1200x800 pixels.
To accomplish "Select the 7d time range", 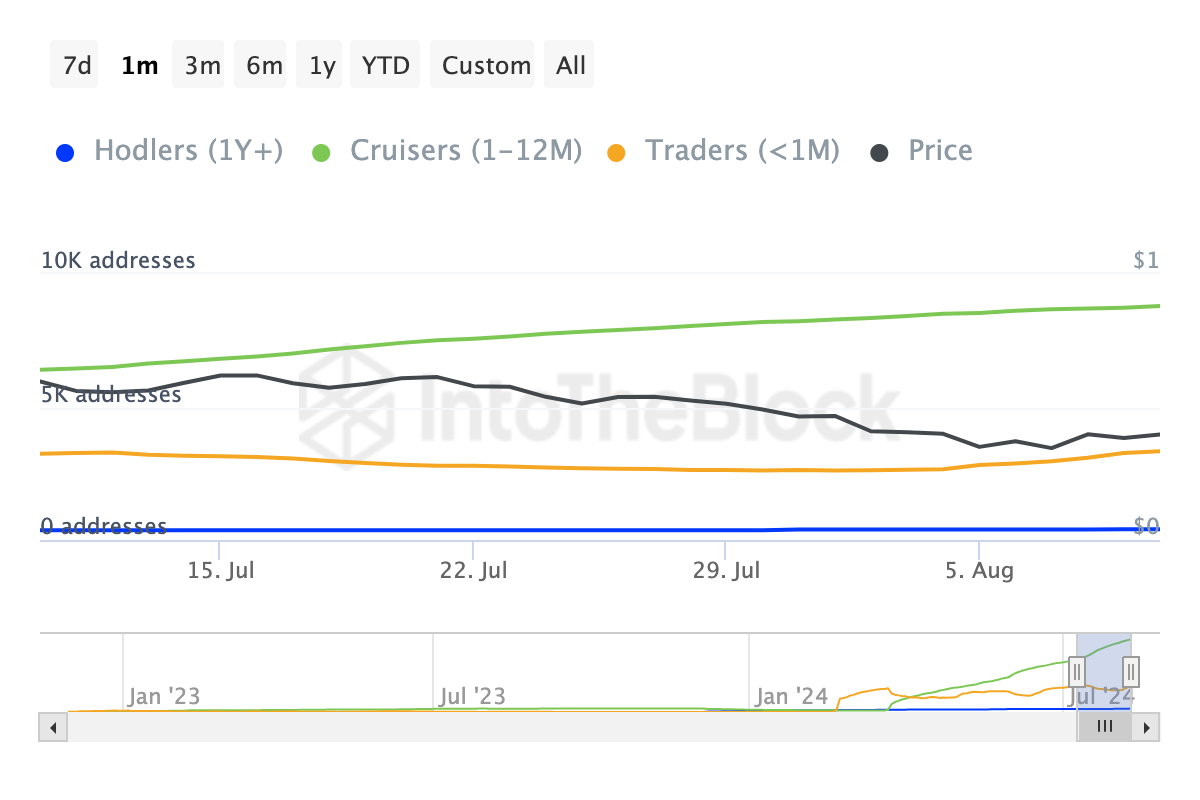I will [77, 66].
